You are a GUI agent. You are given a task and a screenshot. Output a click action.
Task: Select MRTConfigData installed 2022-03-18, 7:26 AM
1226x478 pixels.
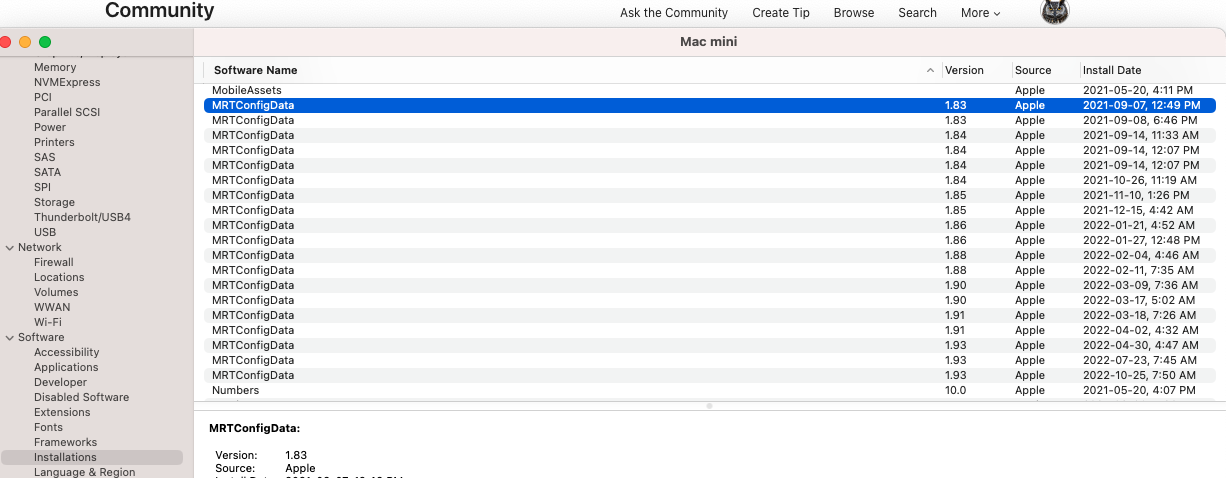709,315
